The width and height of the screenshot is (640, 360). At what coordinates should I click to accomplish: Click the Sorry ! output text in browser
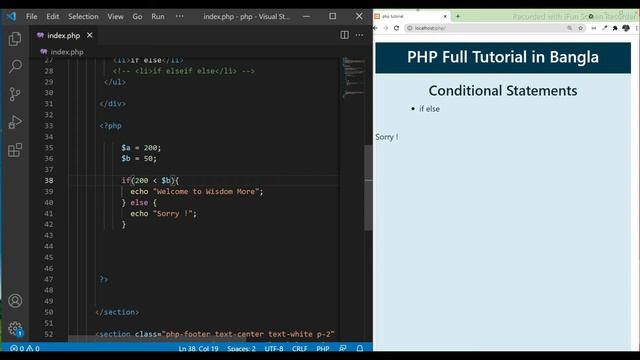click(387, 137)
